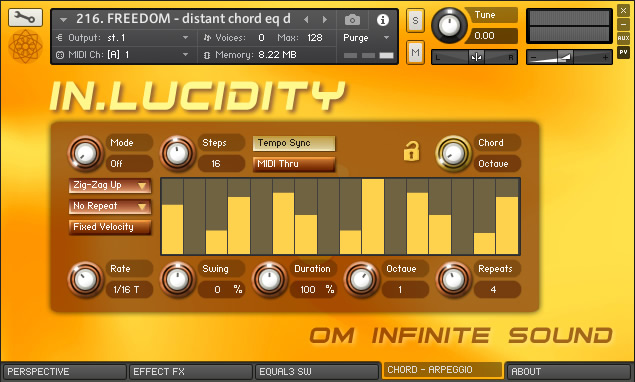This screenshot has width=635, height=382.
Task: Click the Fixed Velocity button
Action: click(x=110, y=227)
